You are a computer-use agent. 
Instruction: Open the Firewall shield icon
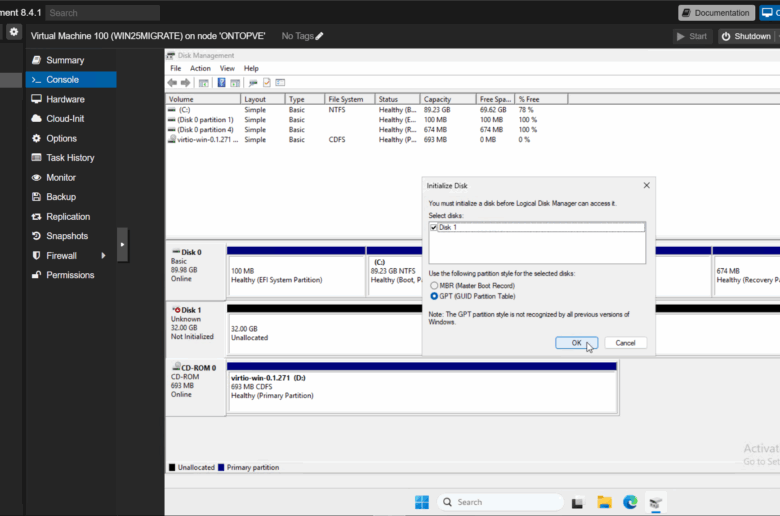(x=36, y=255)
